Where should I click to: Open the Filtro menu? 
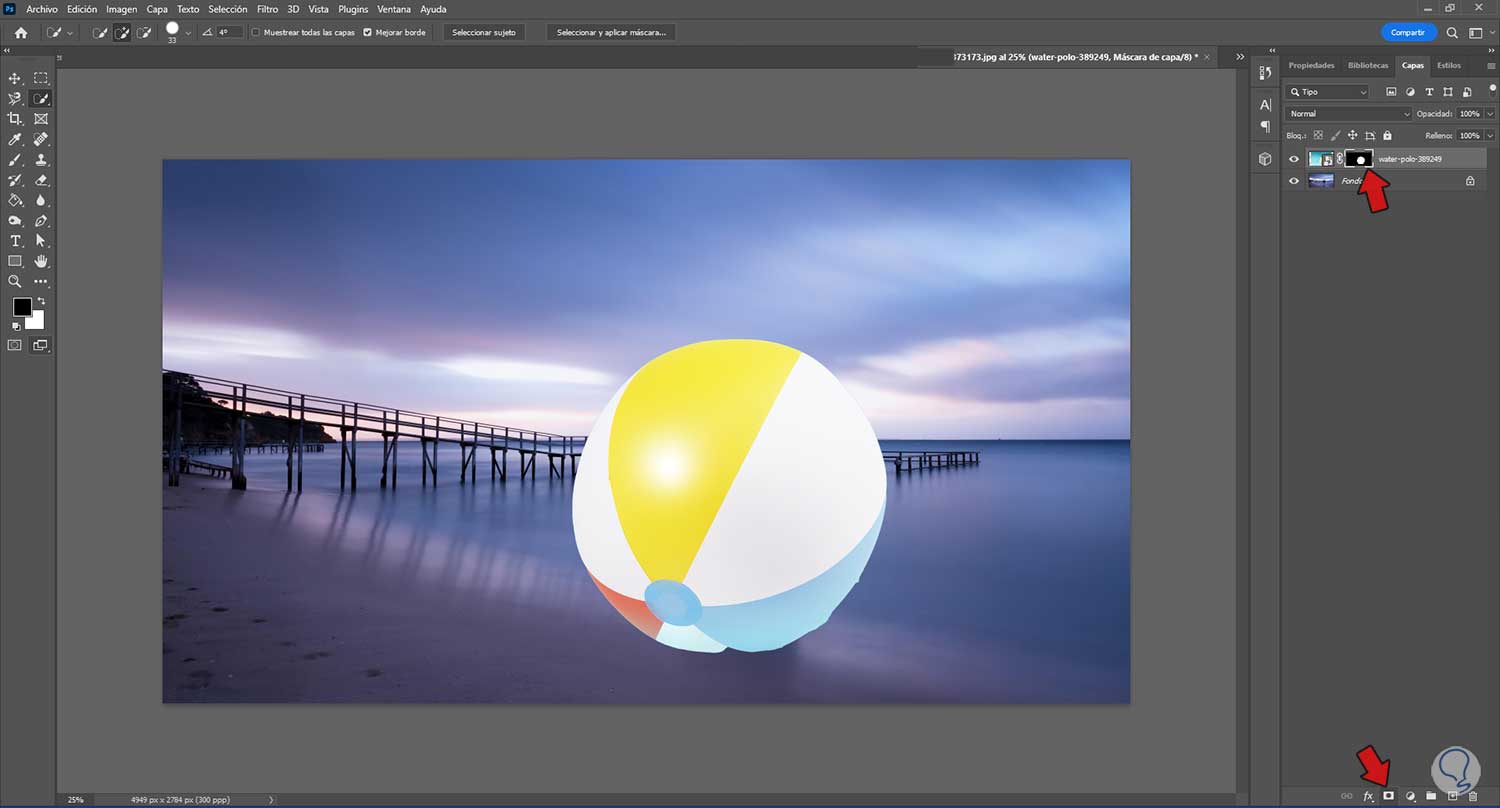point(267,9)
